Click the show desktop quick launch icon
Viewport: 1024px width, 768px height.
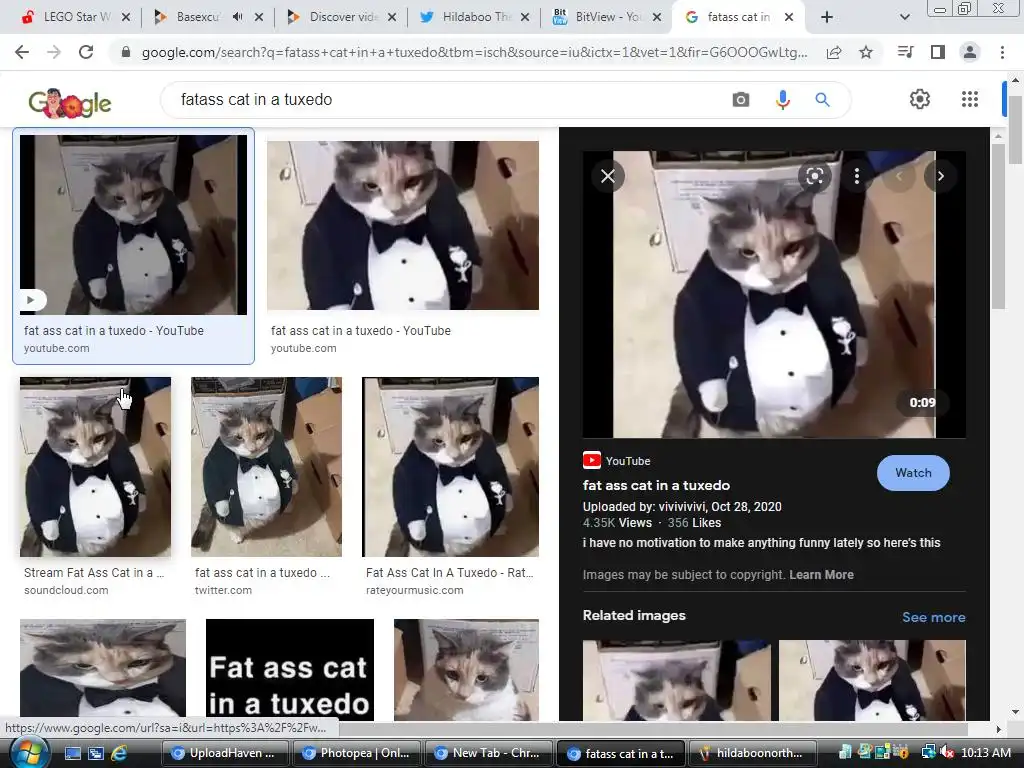(x=72, y=753)
